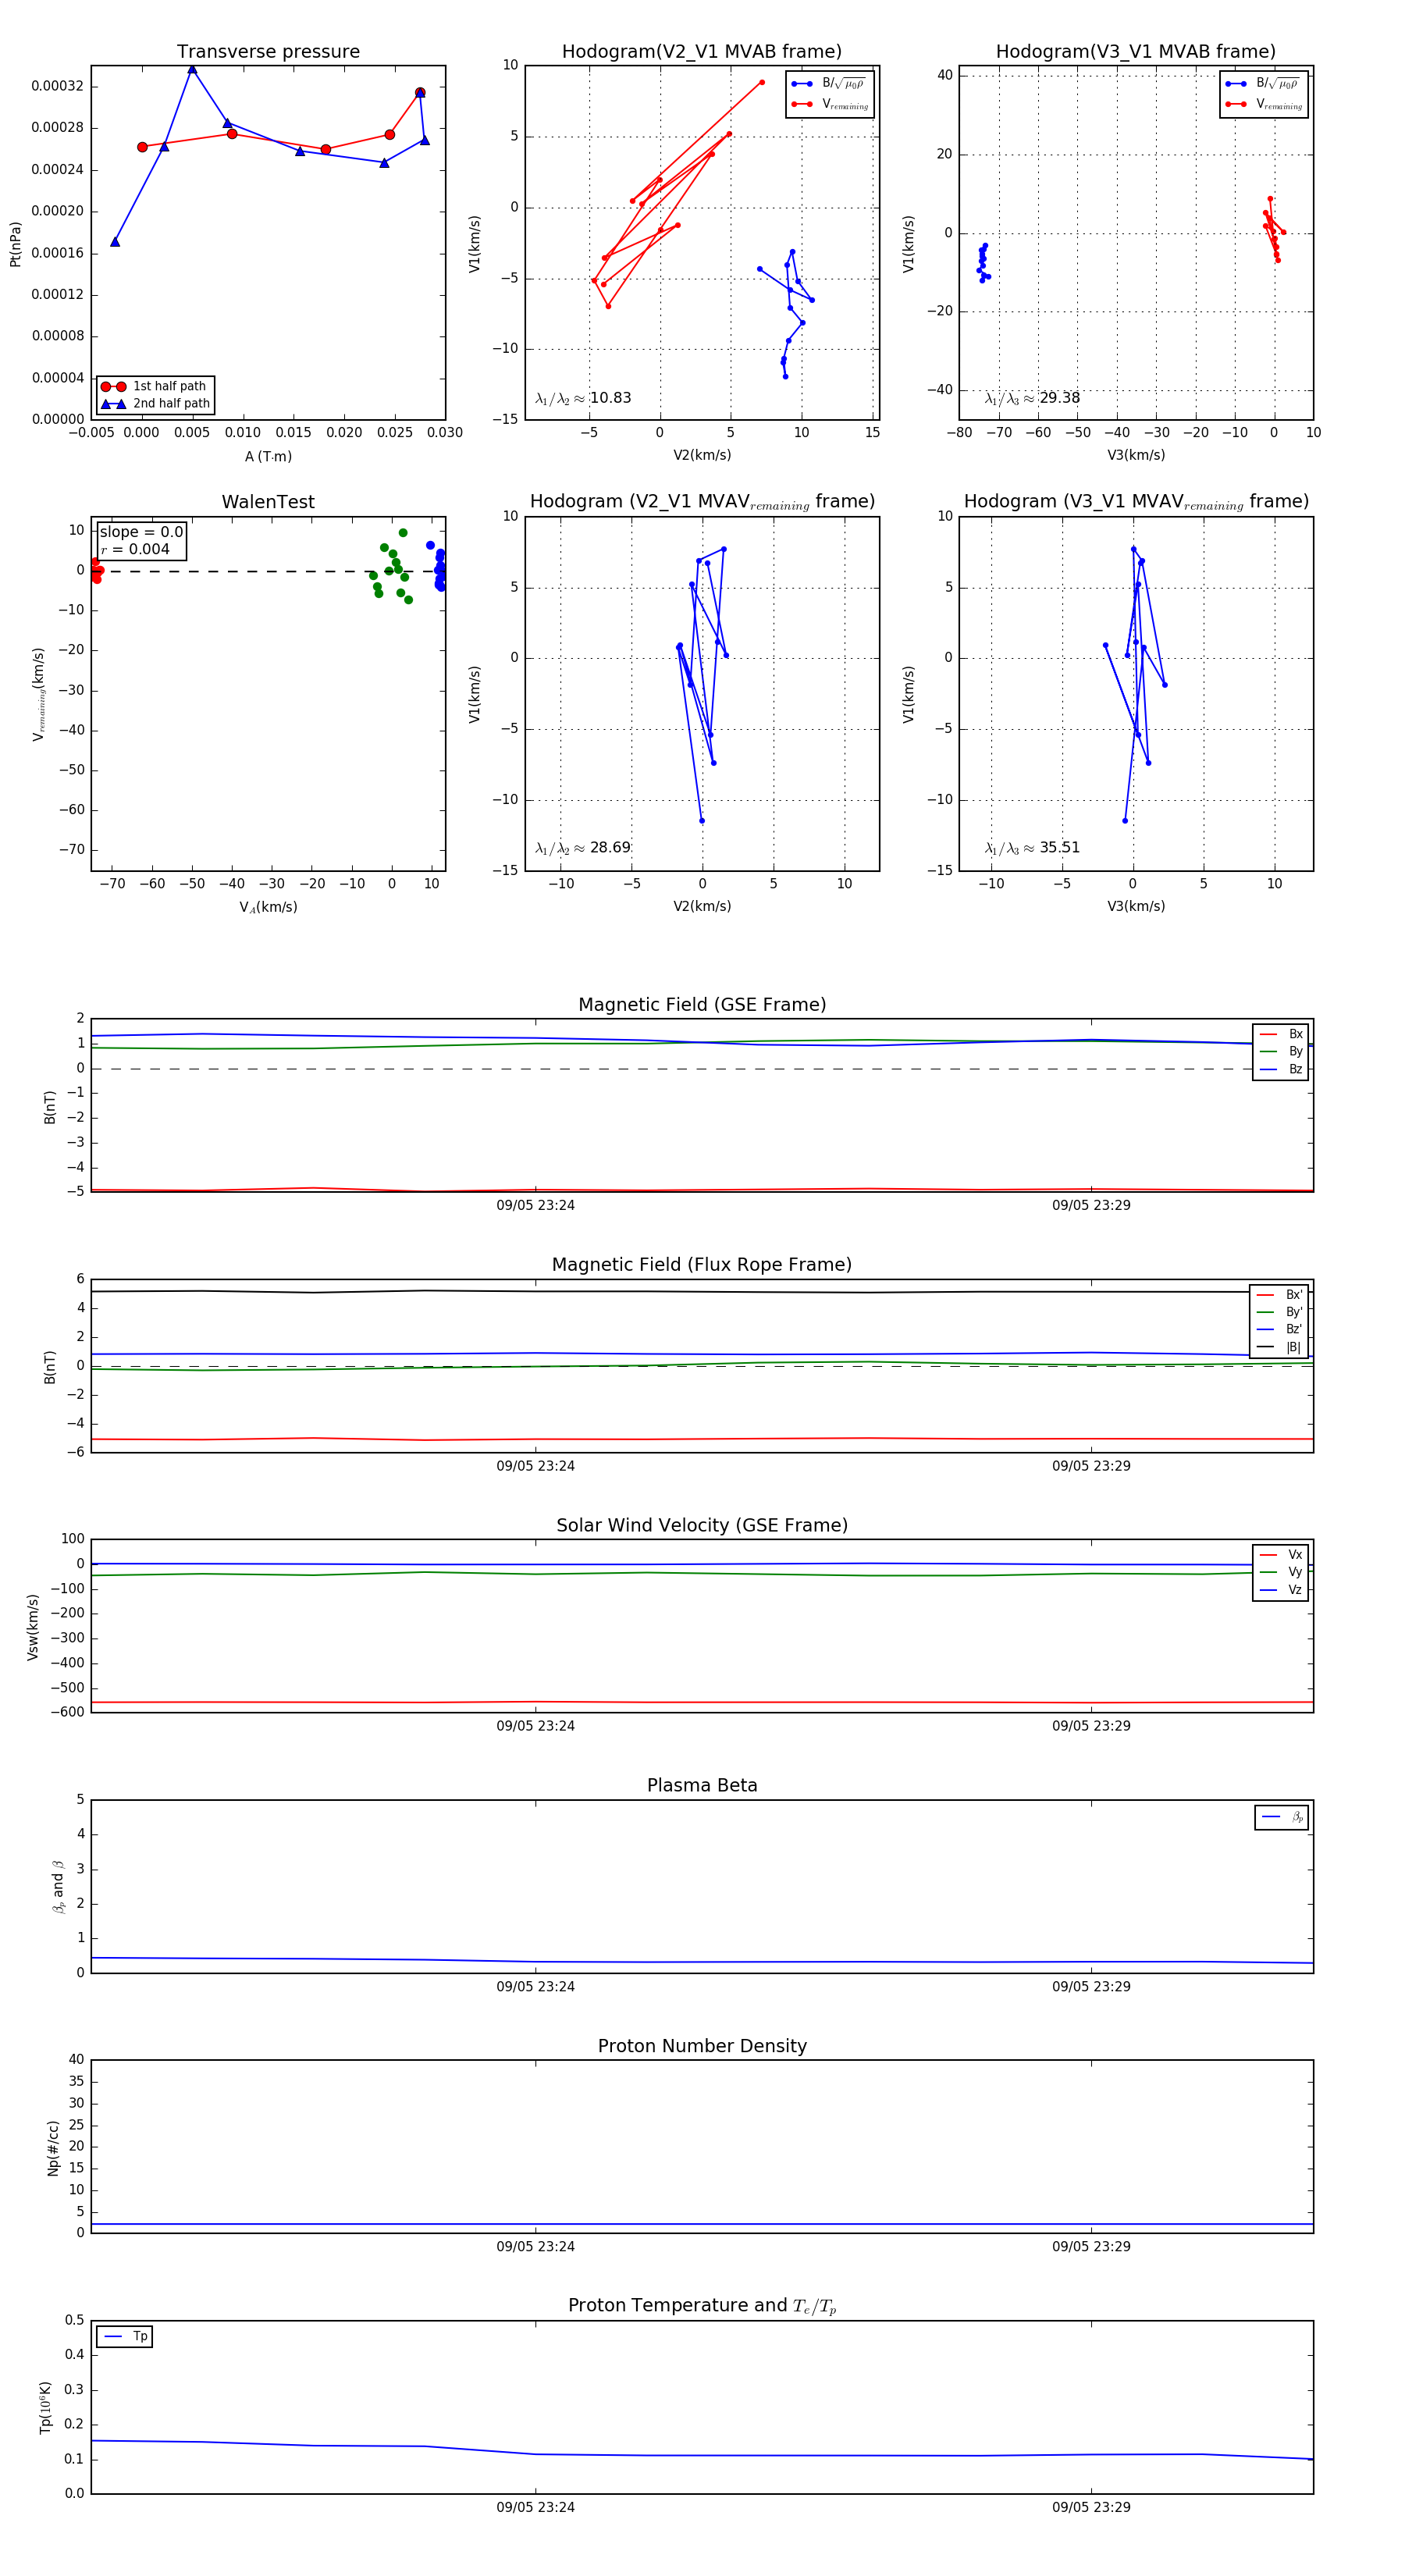
Task: Click the 'Tp(10^6K)' y-axis label
Action: click(45, 2407)
